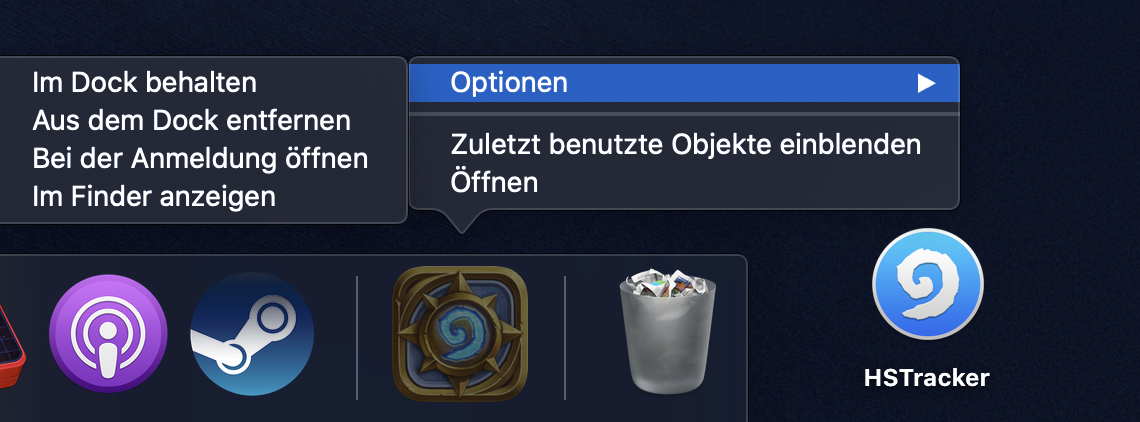The width and height of the screenshot is (1140, 422).
Task: Launch Steam from the Dock
Action: tap(252, 334)
